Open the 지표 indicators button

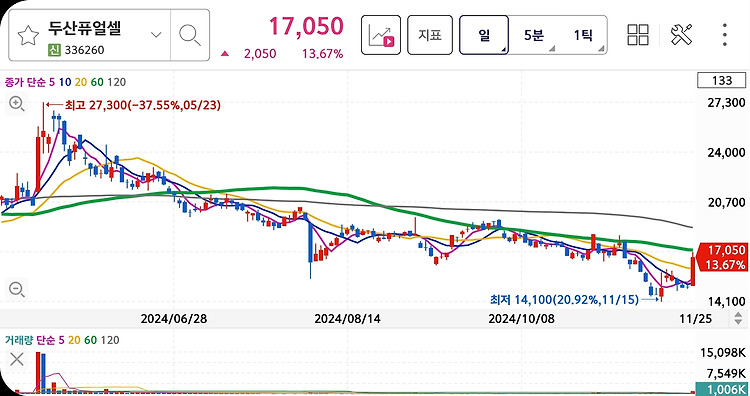(430, 35)
